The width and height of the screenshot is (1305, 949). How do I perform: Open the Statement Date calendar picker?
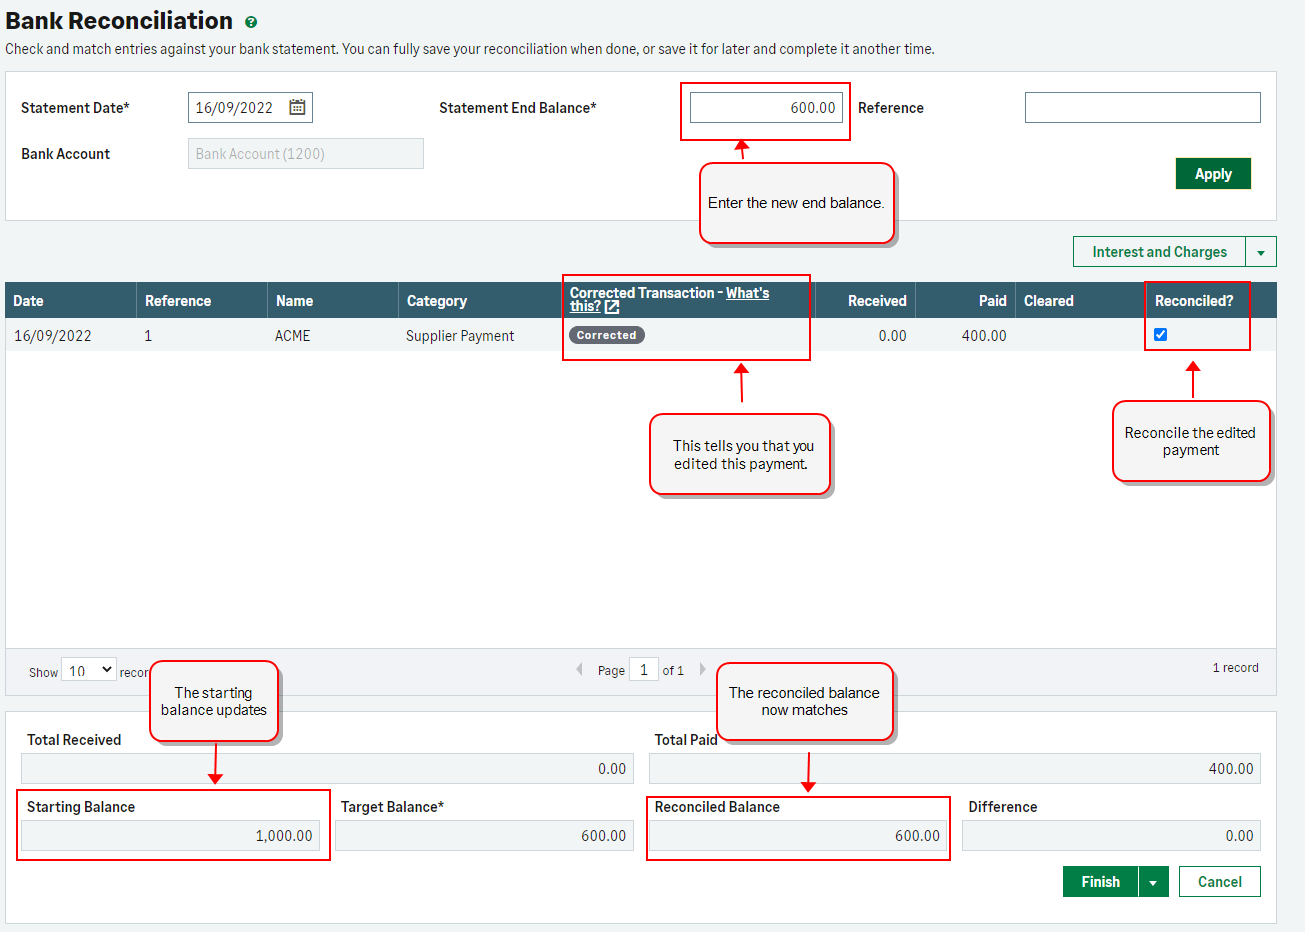coord(297,107)
